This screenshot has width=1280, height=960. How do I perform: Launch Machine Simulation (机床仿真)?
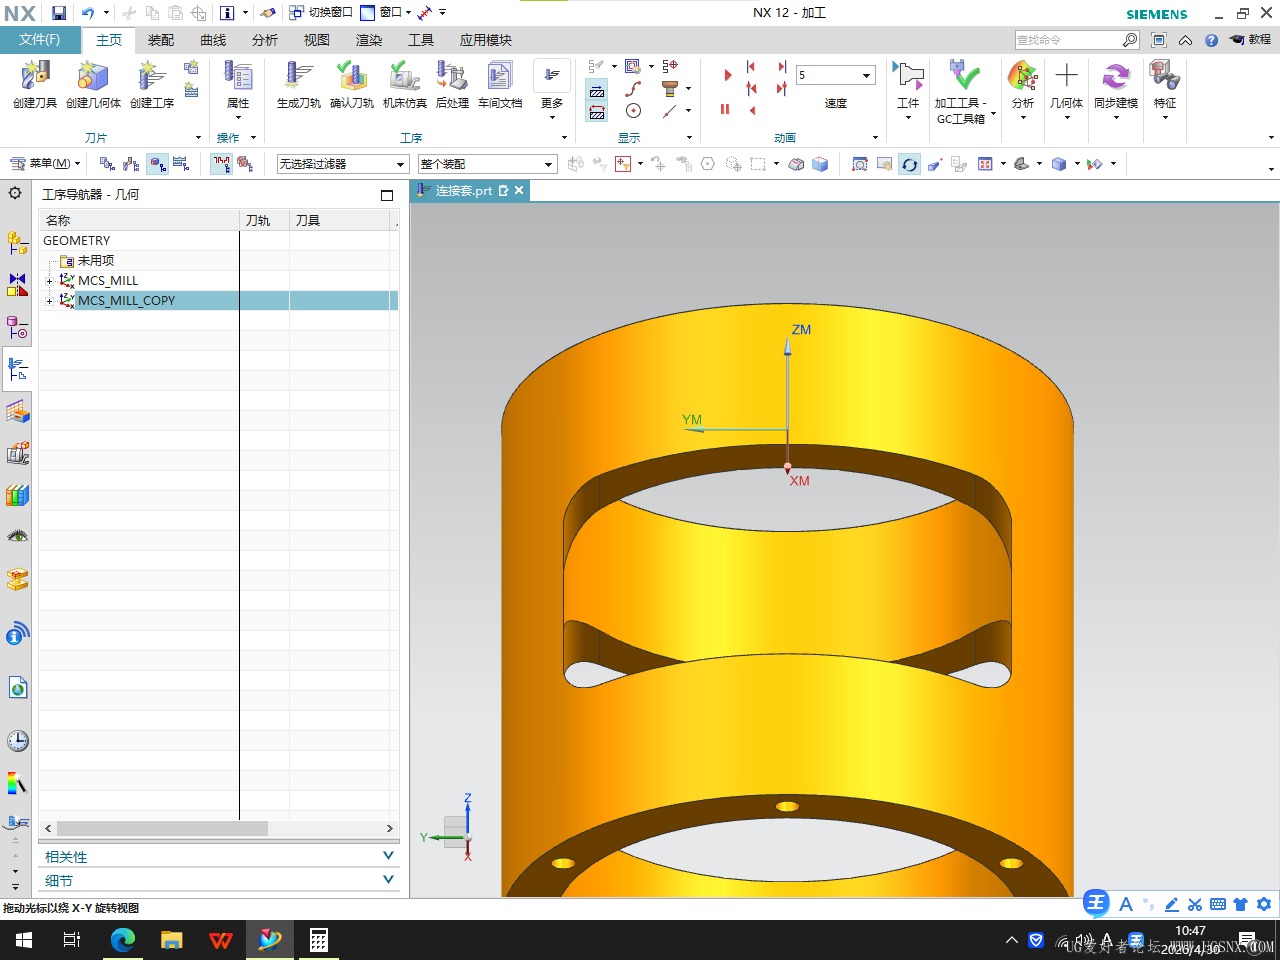pos(405,84)
